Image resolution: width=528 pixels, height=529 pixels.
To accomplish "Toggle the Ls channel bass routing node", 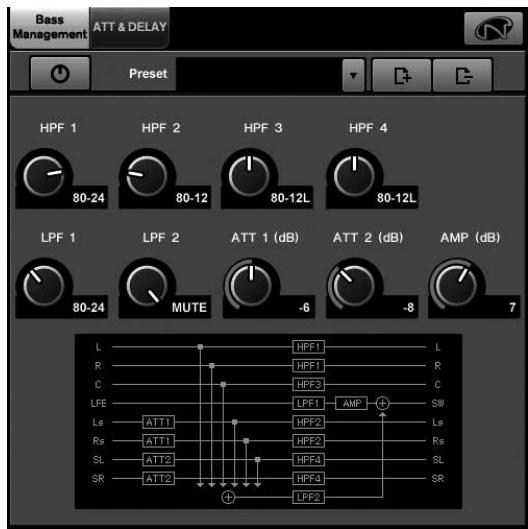I will [x=234, y=422].
